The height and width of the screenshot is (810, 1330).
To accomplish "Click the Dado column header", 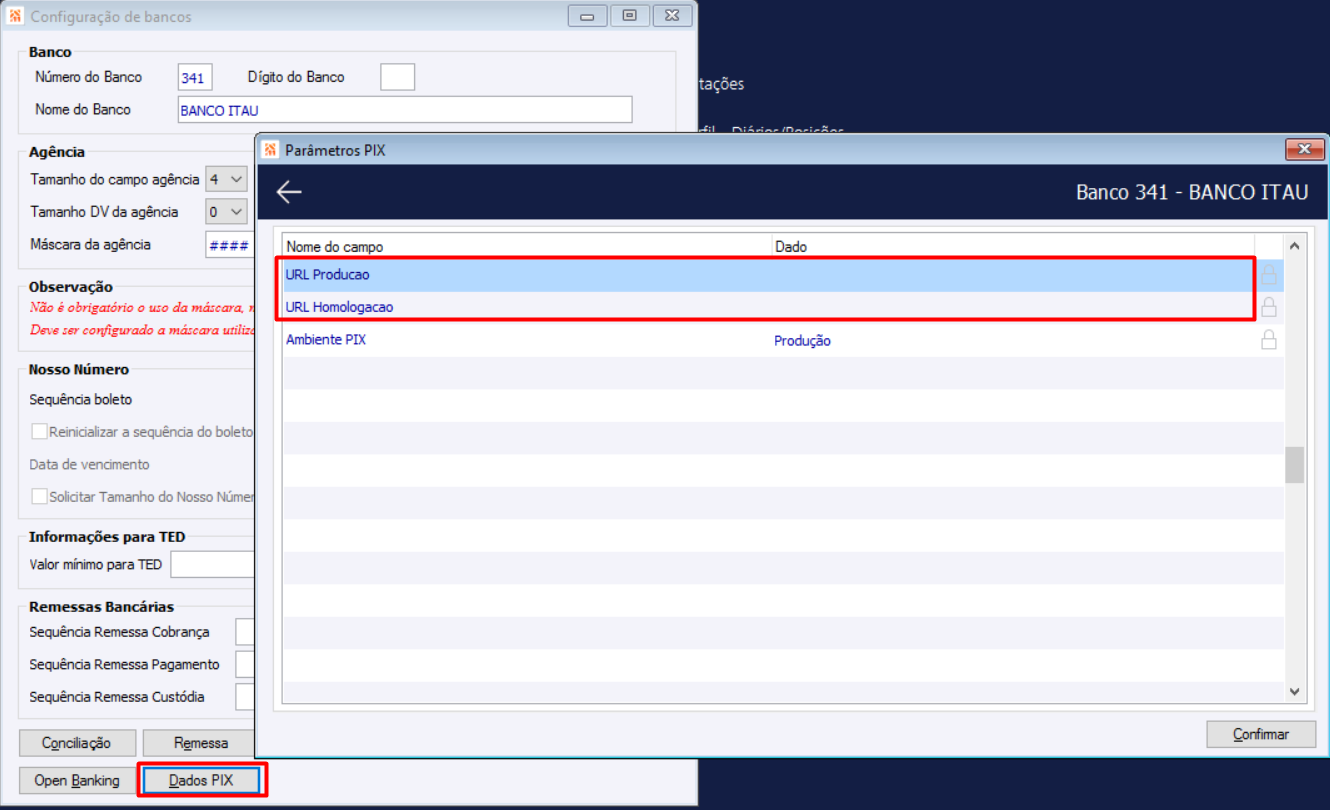I will [x=1013, y=246].
